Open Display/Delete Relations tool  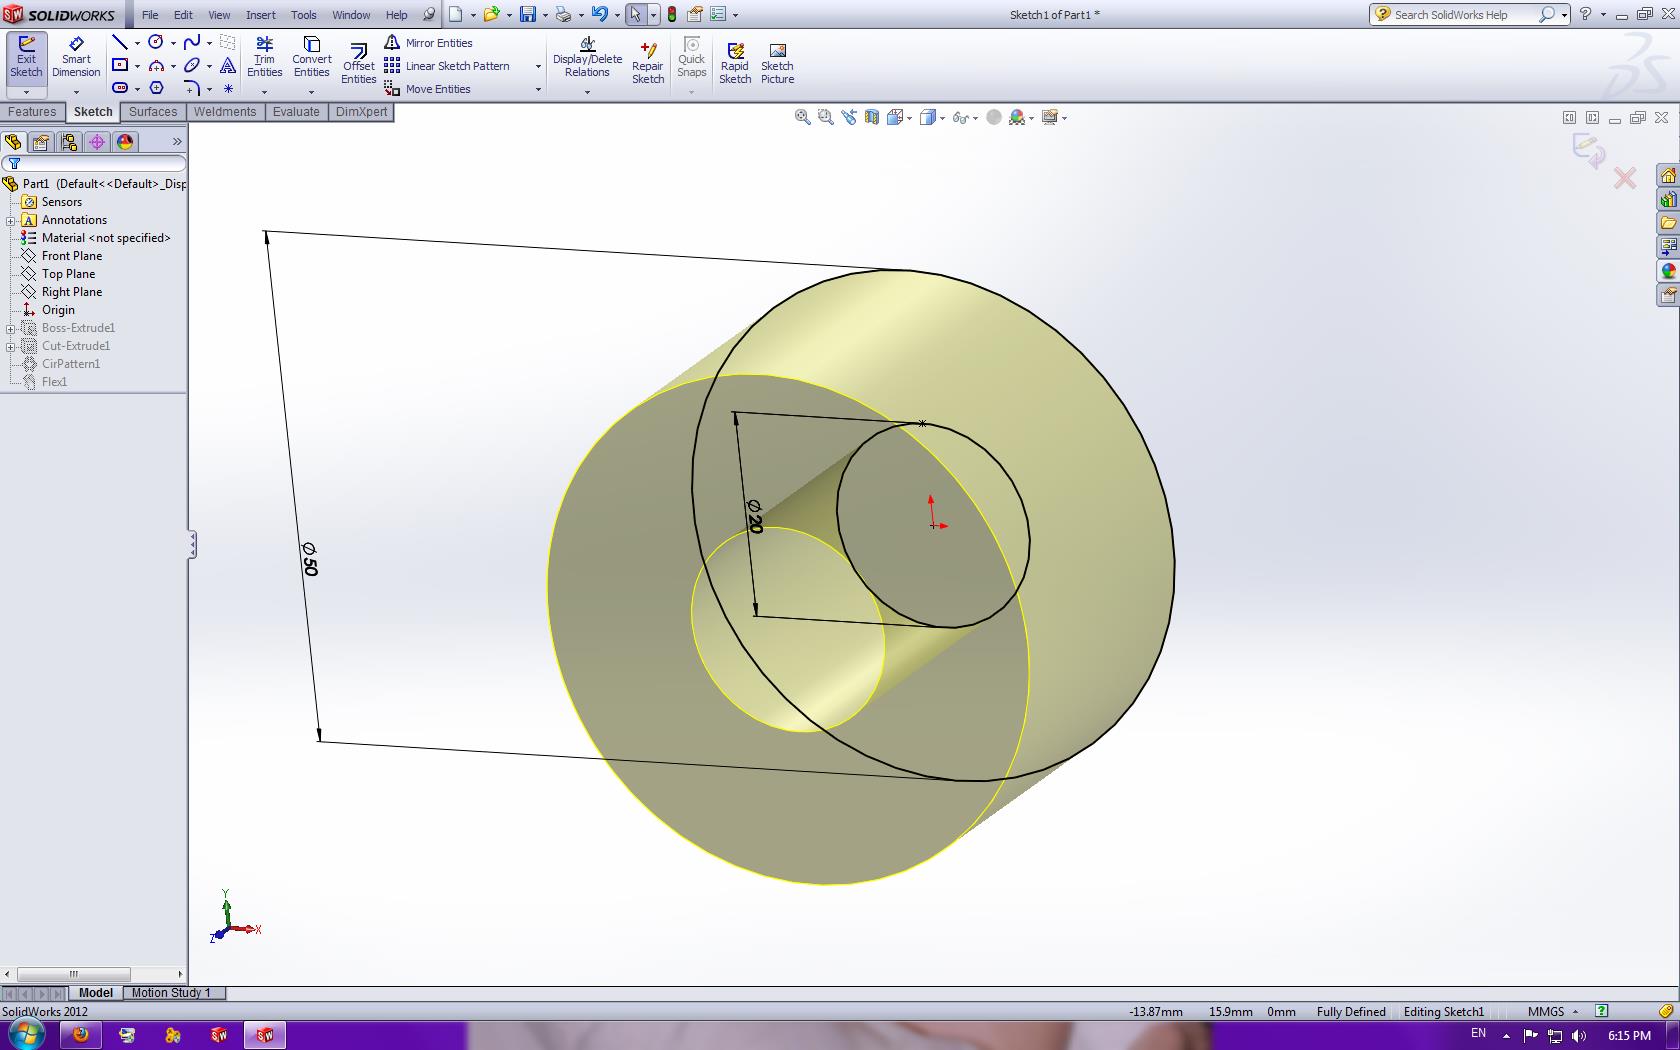[x=587, y=57]
